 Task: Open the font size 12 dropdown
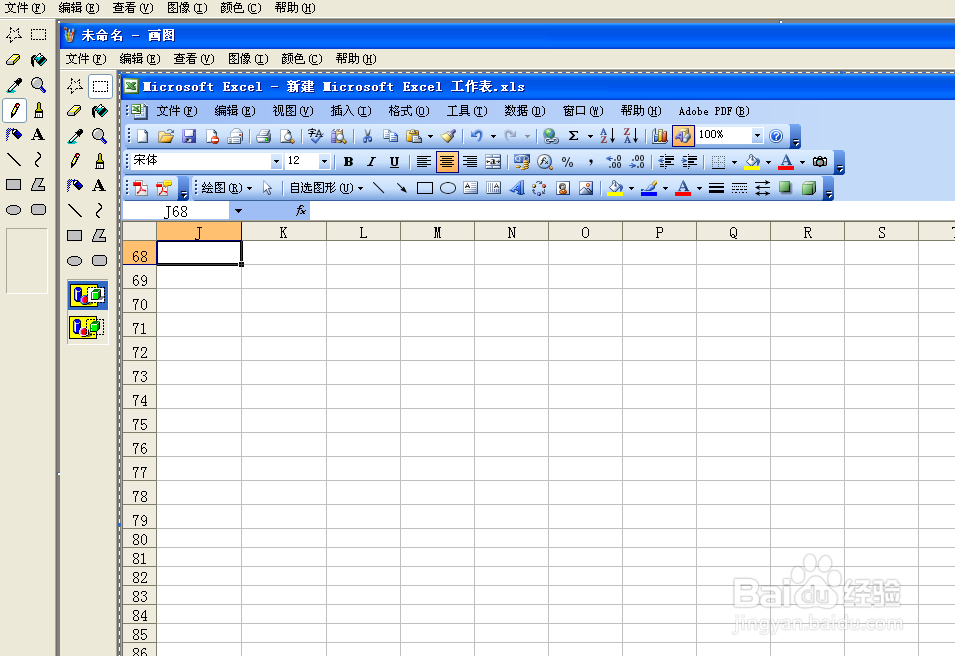pos(324,162)
